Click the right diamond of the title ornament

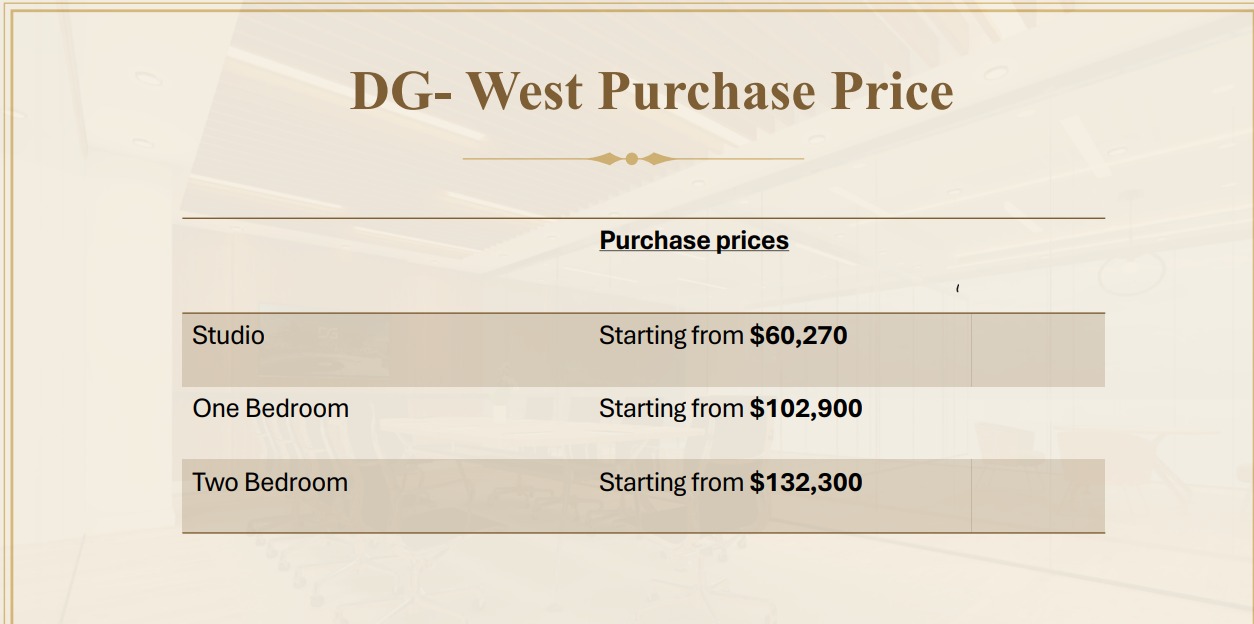(x=657, y=158)
